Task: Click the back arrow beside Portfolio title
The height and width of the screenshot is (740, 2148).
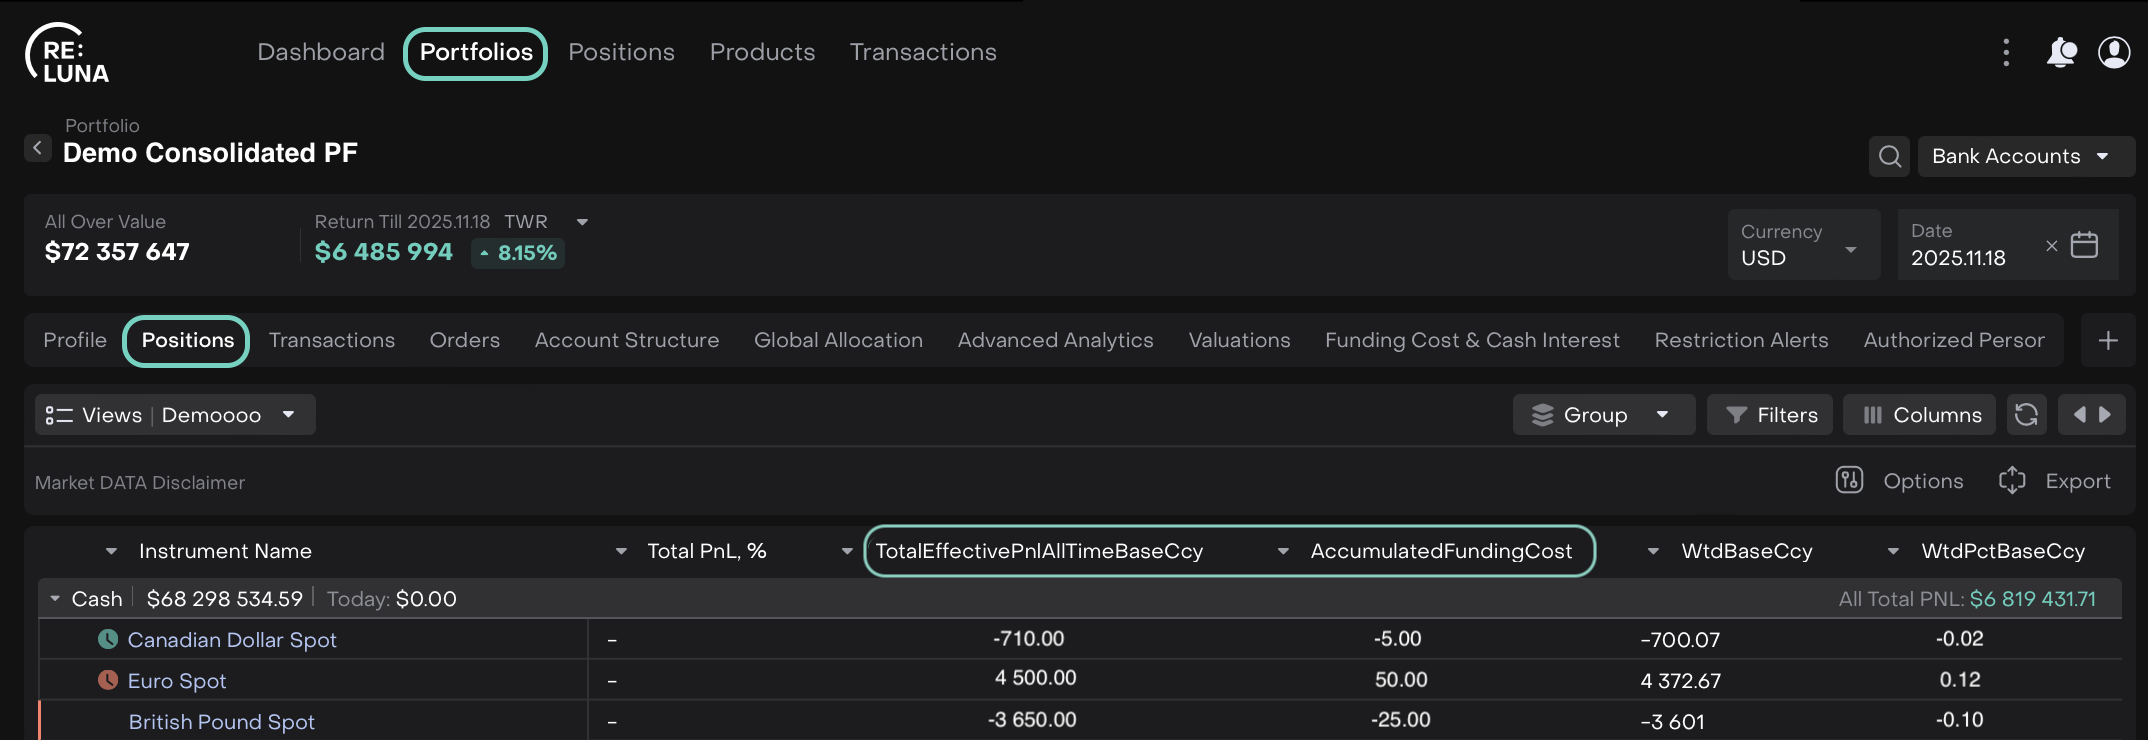Action: 38,149
